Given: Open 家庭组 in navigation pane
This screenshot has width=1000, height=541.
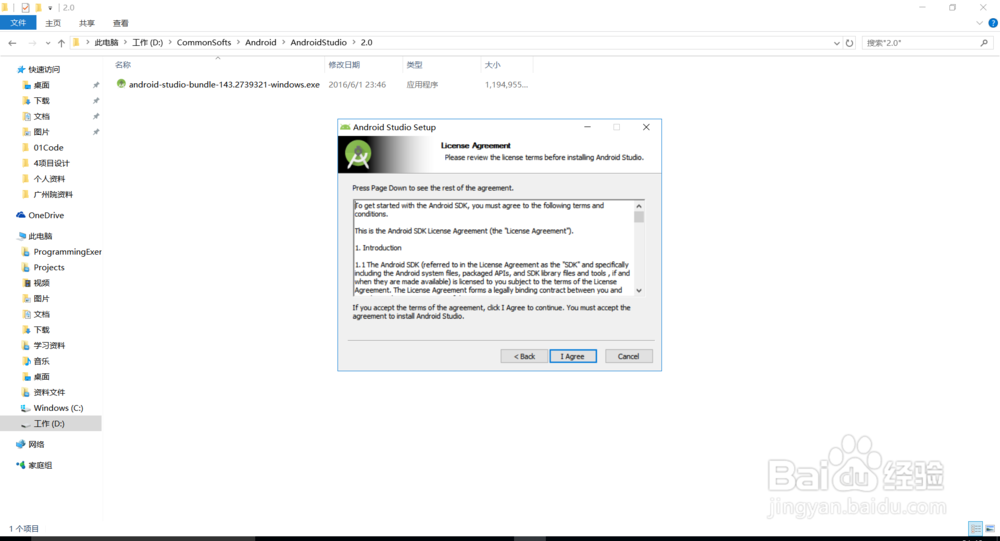Looking at the screenshot, I should (40, 465).
